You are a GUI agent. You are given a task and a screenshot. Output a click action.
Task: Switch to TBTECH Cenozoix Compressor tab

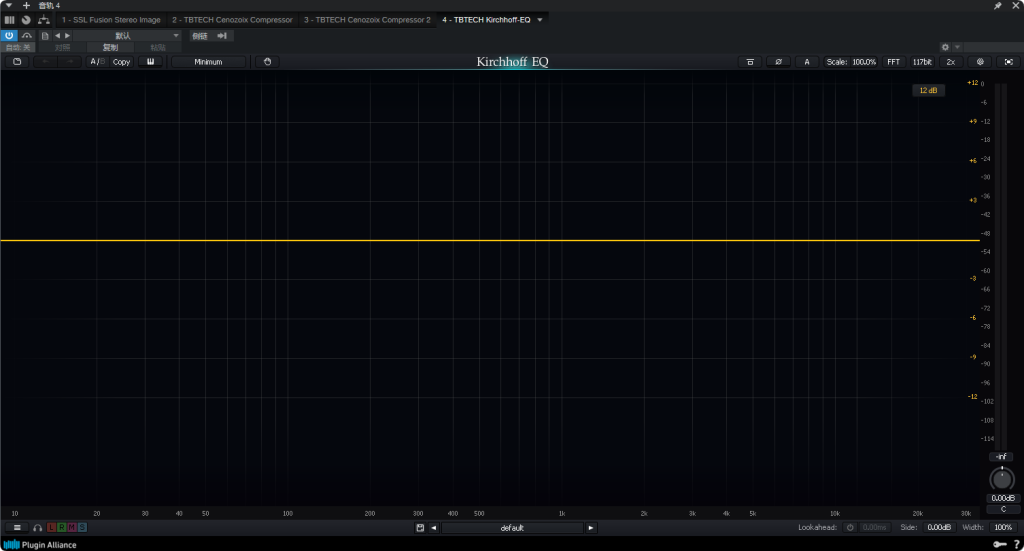point(232,20)
